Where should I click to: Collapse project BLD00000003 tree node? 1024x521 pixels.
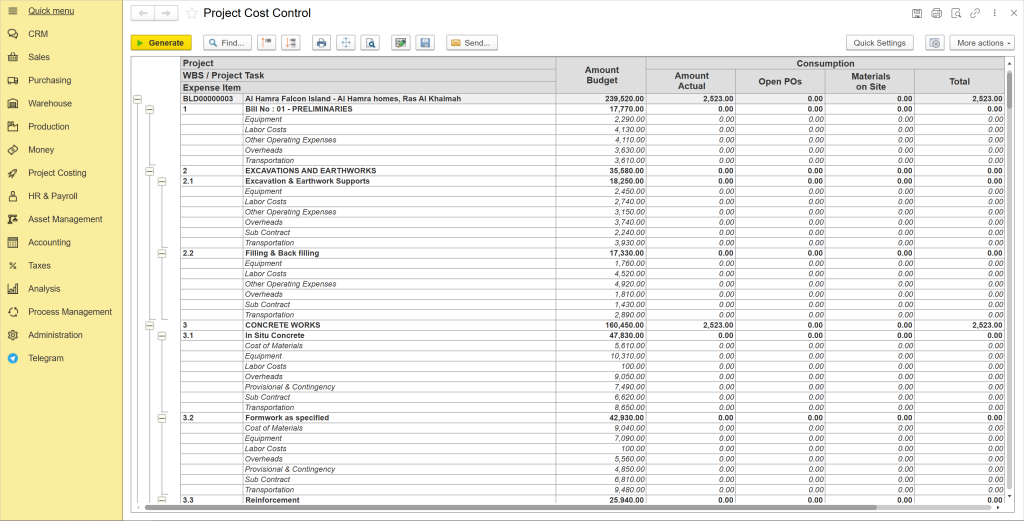pos(137,99)
